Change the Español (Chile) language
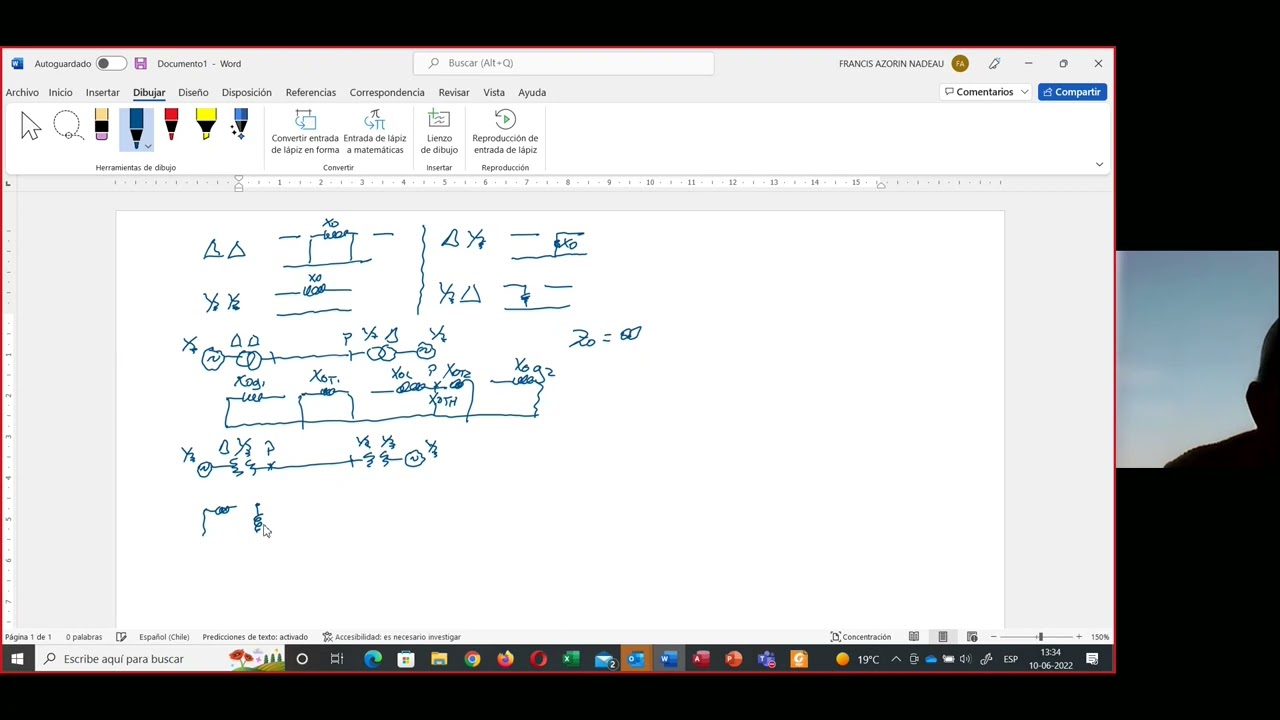Viewport: 1280px width, 720px height. coord(164,637)
